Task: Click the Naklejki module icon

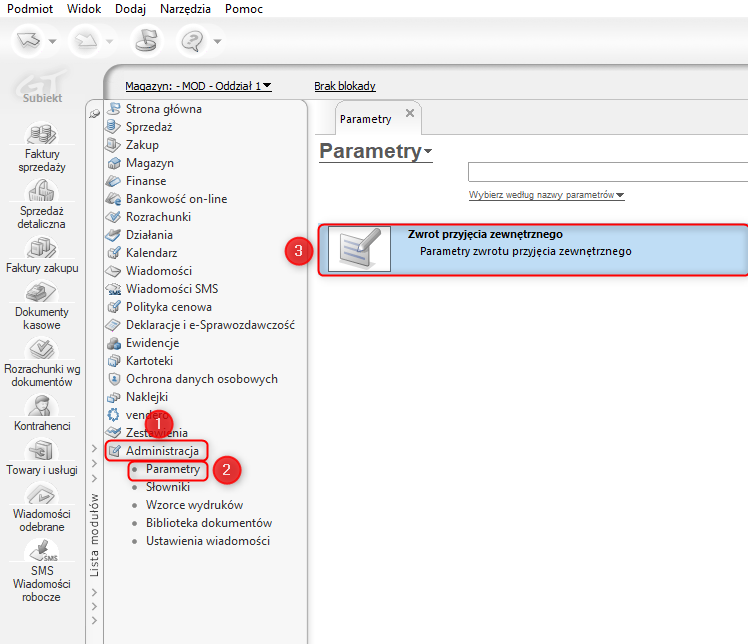Action: point(114,397)
